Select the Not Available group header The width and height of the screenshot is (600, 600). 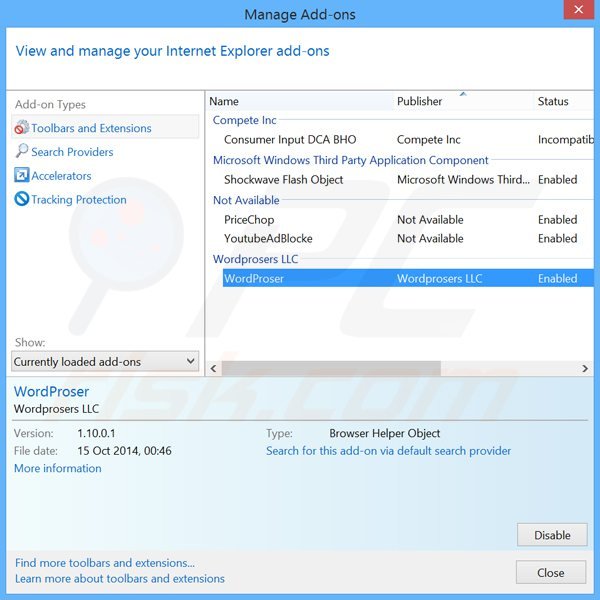tap(246, 200)
